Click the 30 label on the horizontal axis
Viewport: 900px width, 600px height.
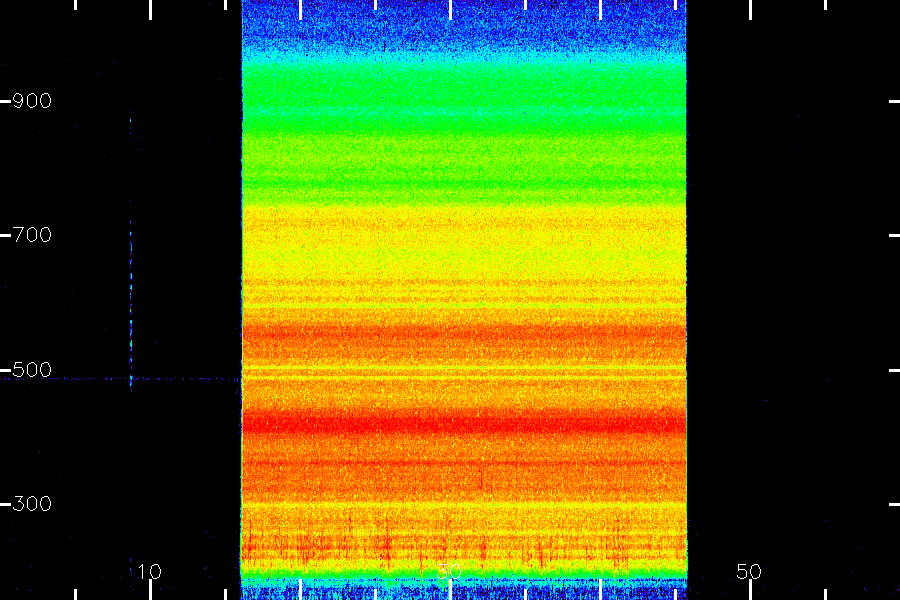coord(449,572)
